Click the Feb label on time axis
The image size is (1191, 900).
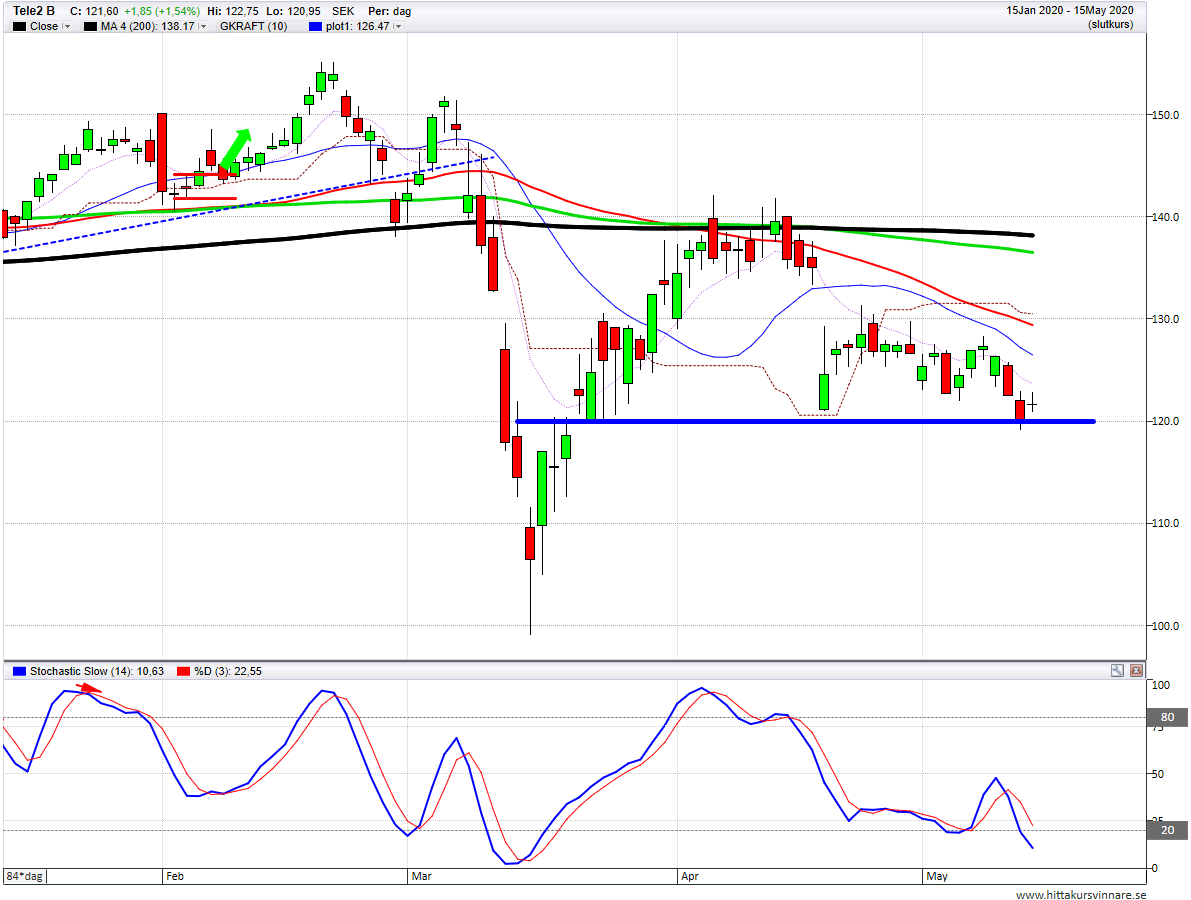(175, 876)
